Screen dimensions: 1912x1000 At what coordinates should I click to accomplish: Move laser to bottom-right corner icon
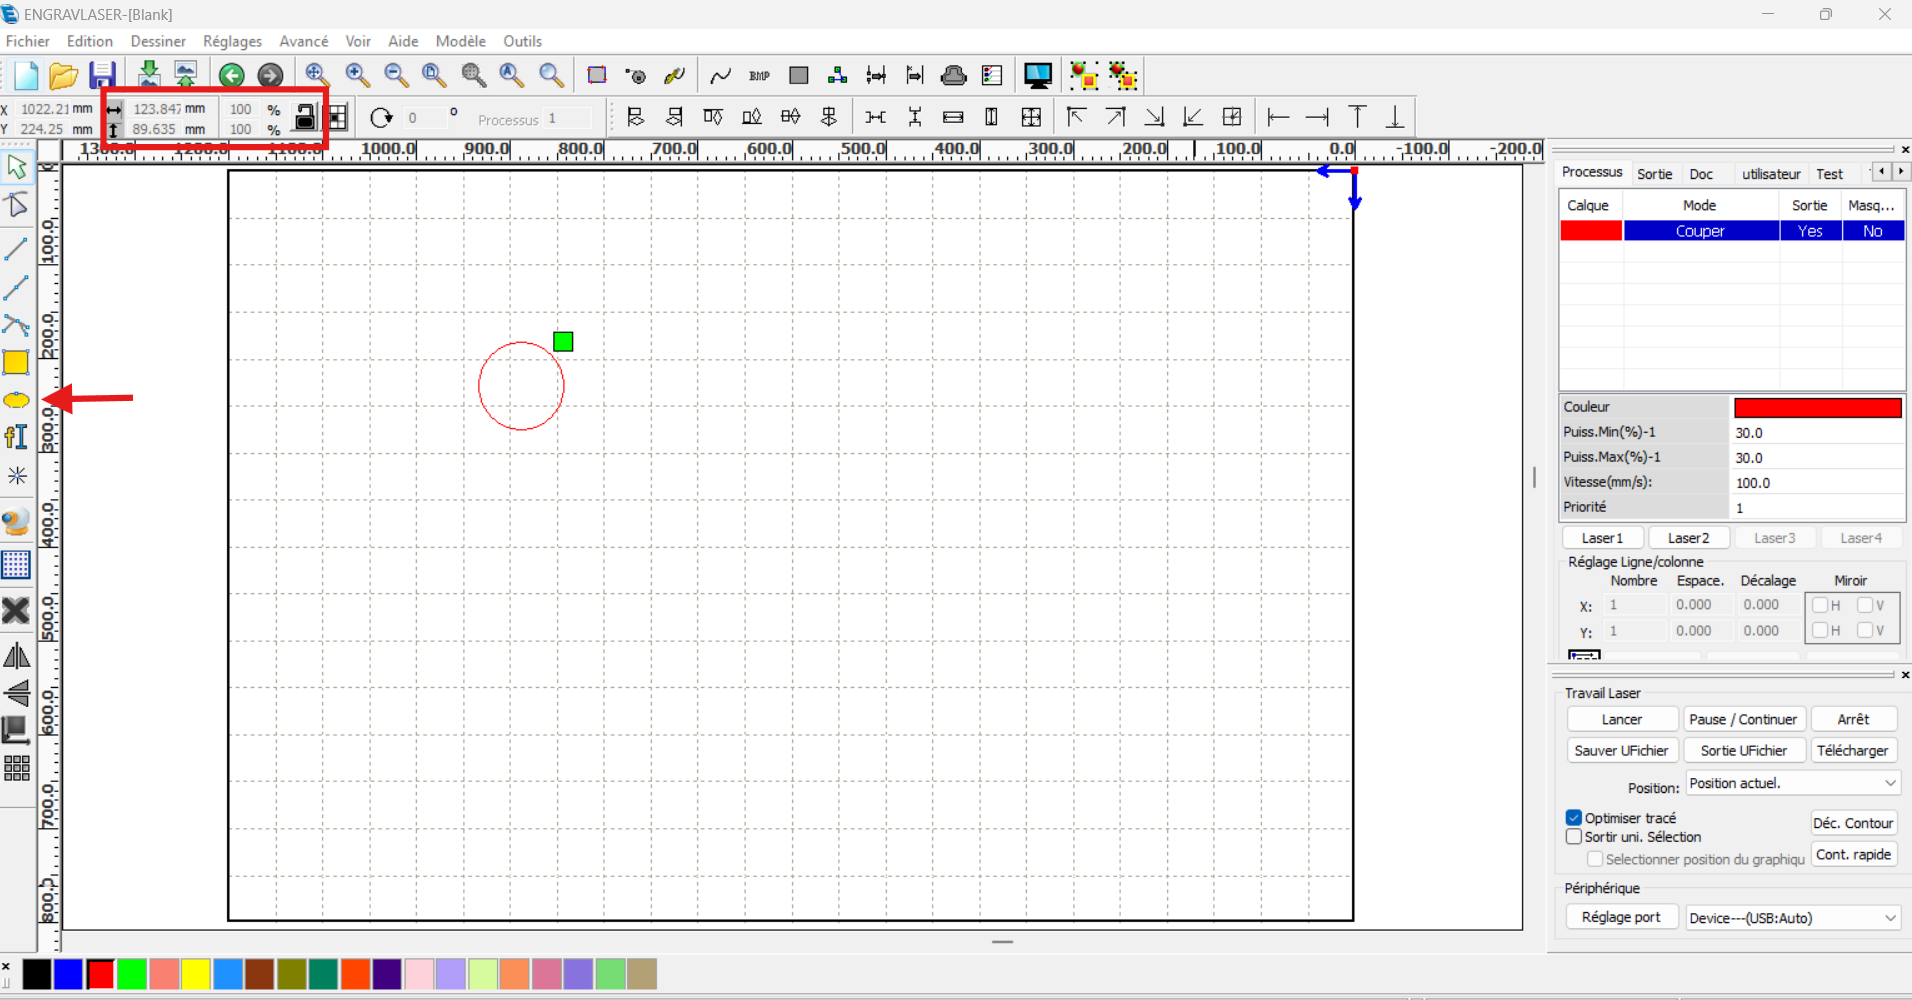click(x=1154, y=117)
